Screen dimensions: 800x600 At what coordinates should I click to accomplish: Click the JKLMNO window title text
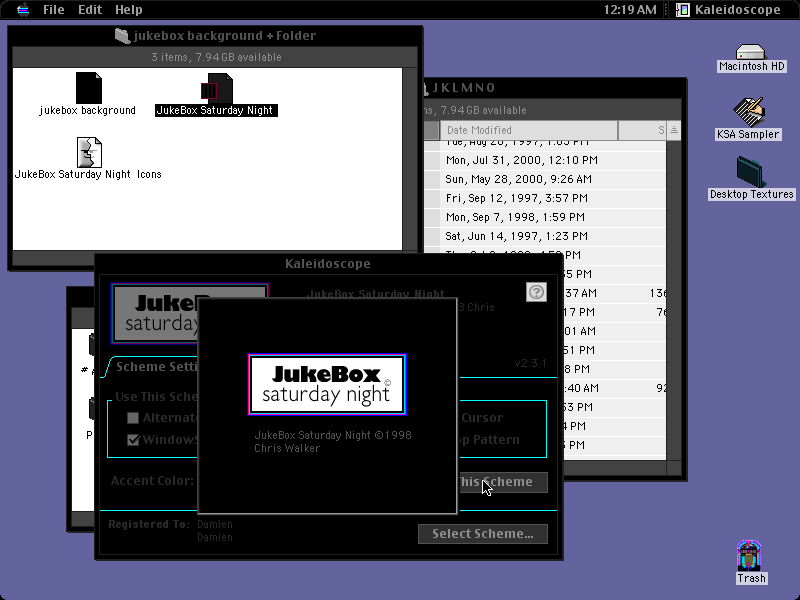464,88
